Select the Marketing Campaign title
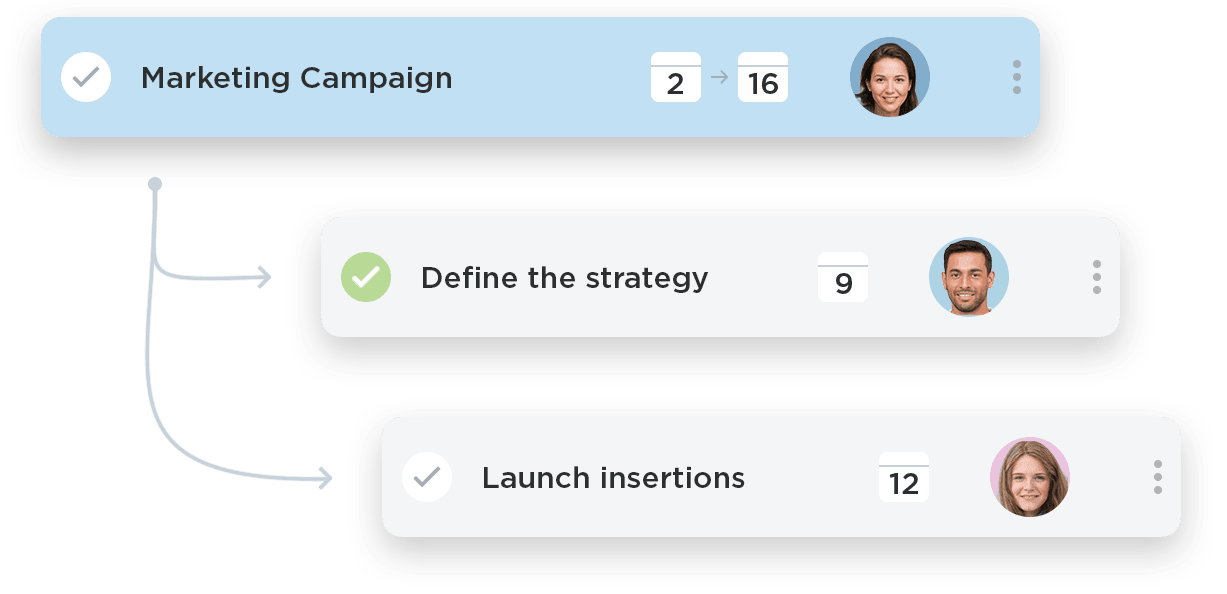 pyautogui.click(x=298, y=77)
